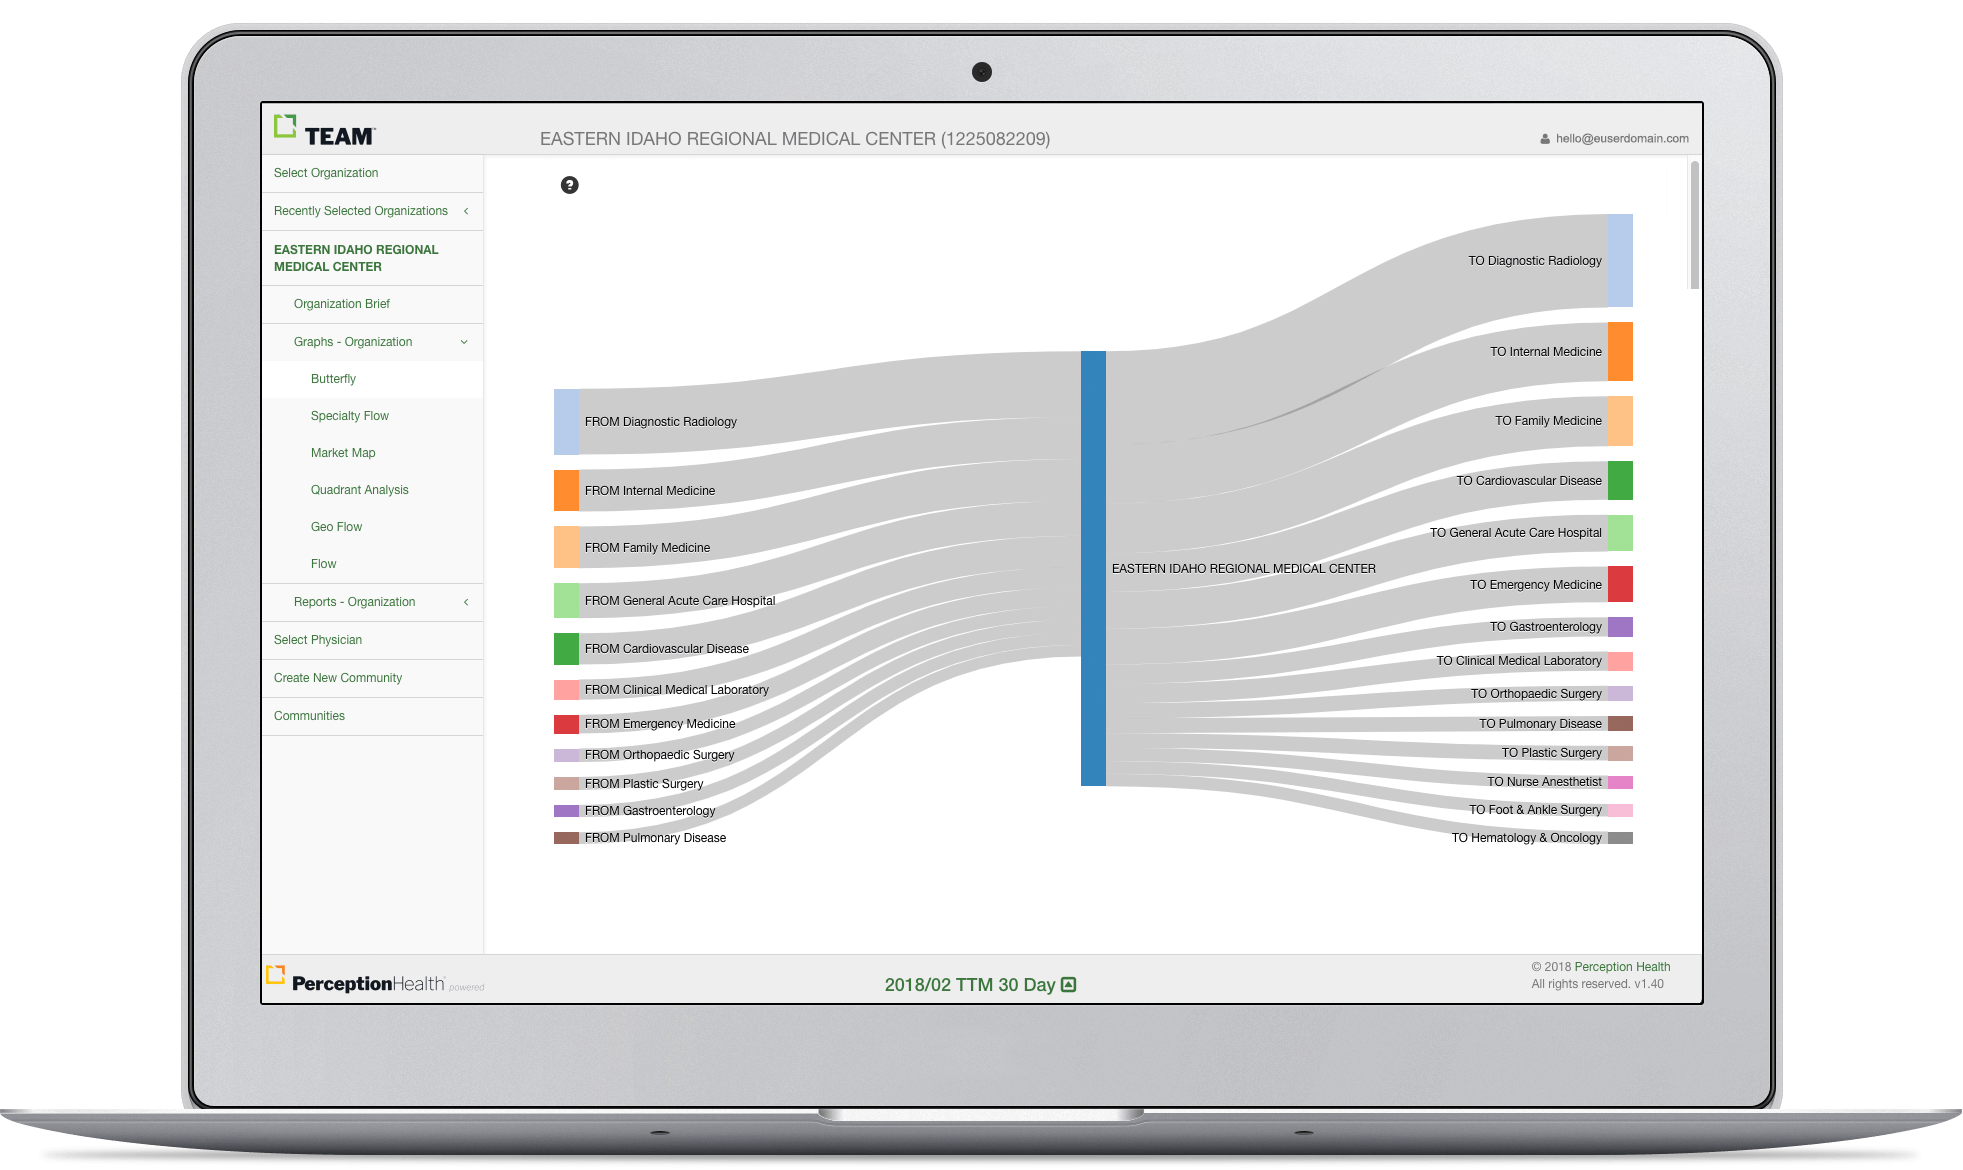Click the TO Plastic Surgery node
This screenshot has height=1170, width=1963.
pos(1620,753)
